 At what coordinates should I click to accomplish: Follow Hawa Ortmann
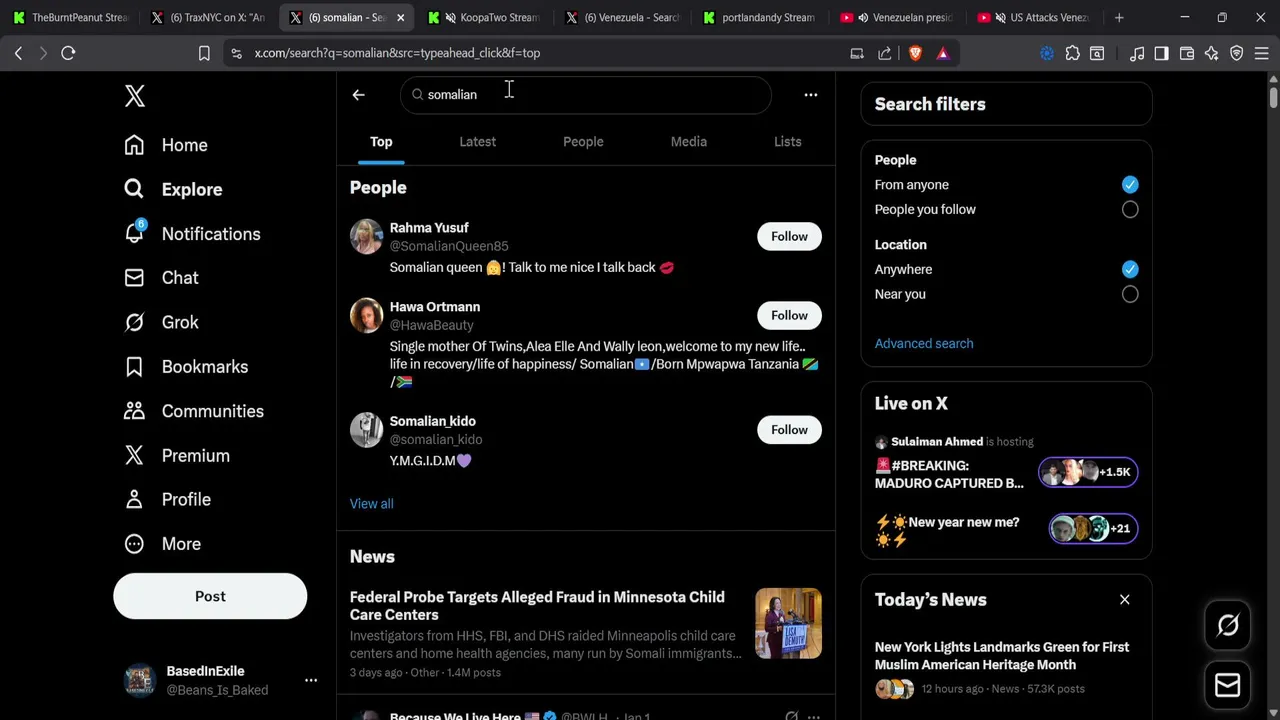coord(789,316)
